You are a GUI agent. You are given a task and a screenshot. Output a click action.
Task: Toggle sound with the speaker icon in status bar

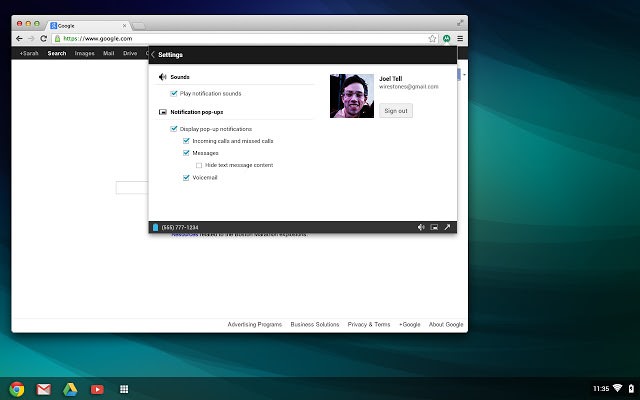point(421,227)
